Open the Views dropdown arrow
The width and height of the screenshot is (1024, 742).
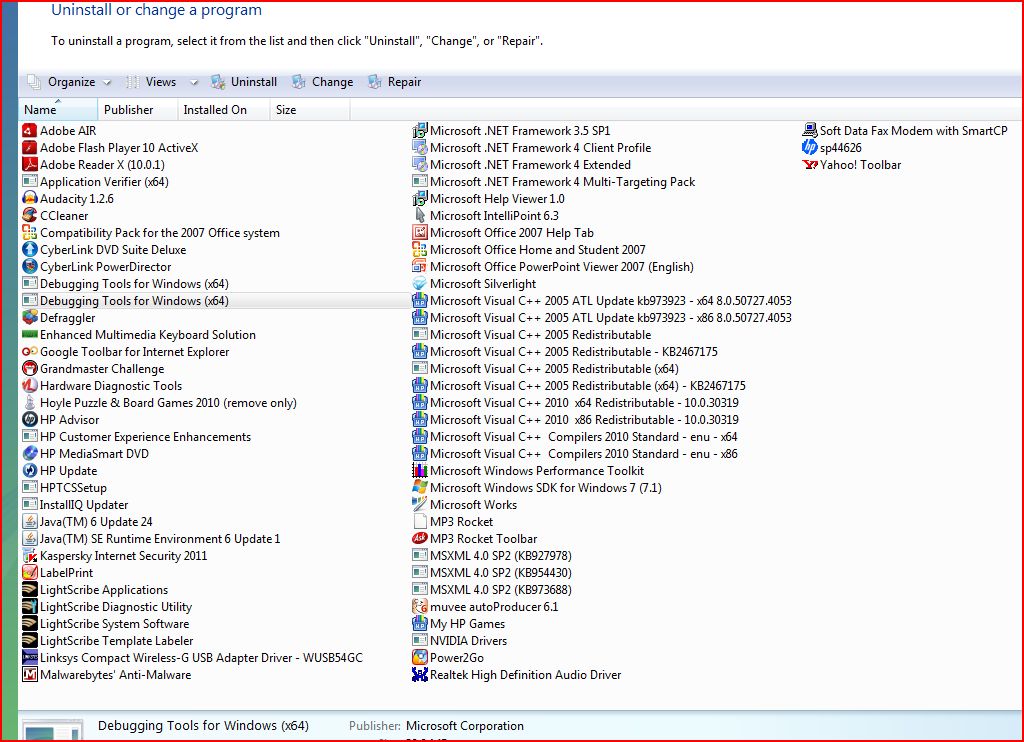pyautogui.click(x=193, y=82)
